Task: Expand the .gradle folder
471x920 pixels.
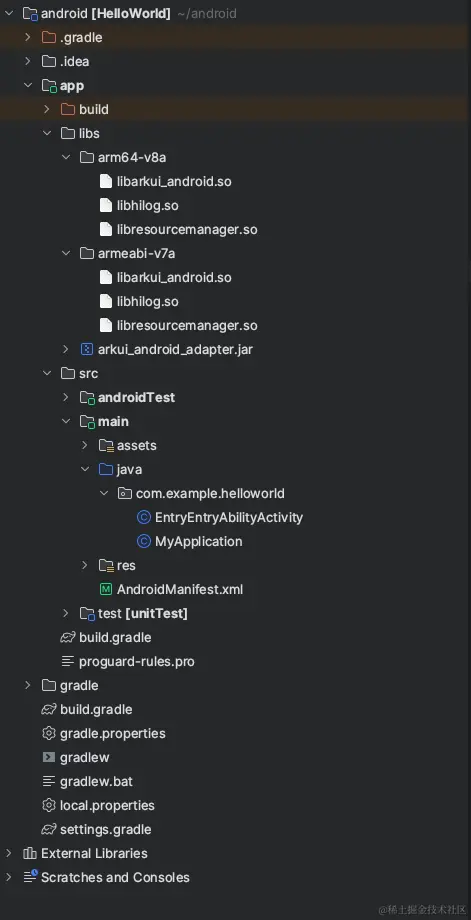Action: tap(28, 38)
